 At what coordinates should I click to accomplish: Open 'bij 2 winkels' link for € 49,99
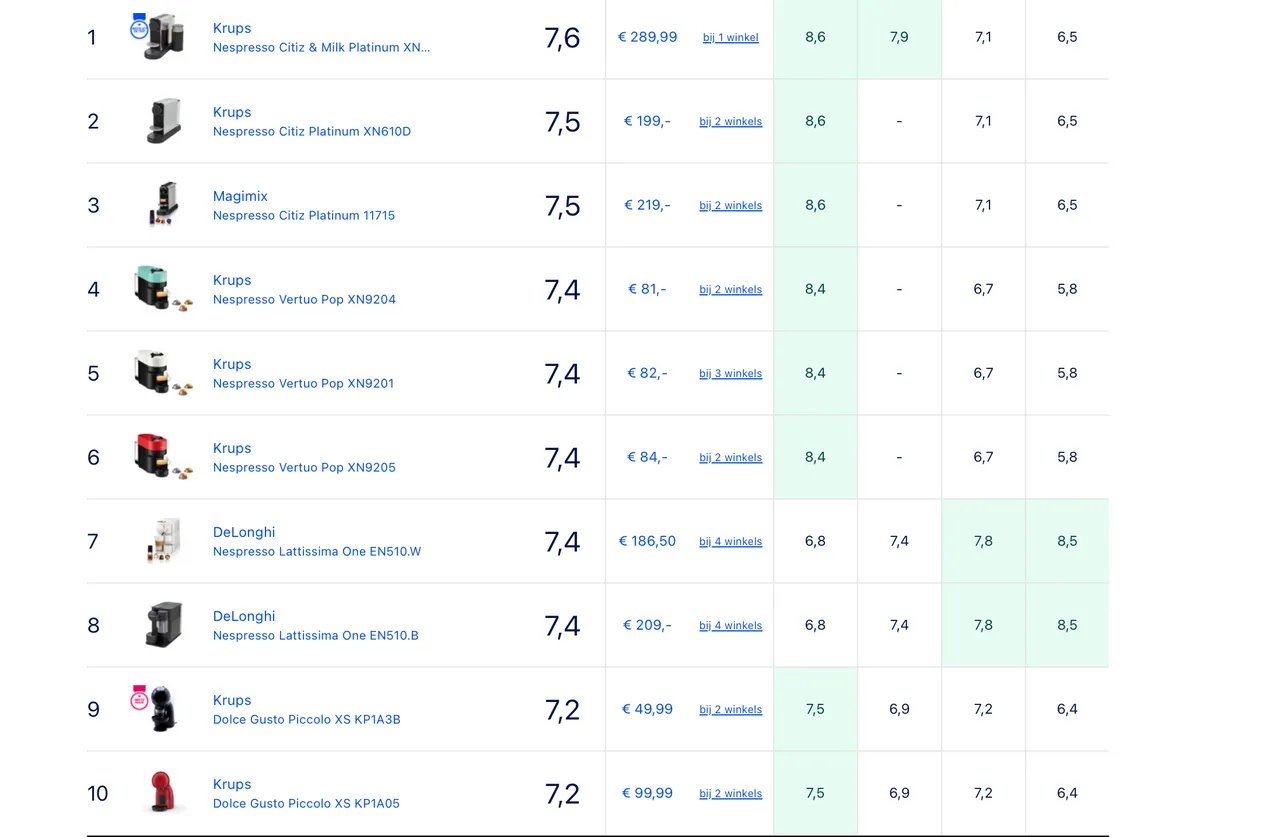pyautogui.click(x=731, y=710)
